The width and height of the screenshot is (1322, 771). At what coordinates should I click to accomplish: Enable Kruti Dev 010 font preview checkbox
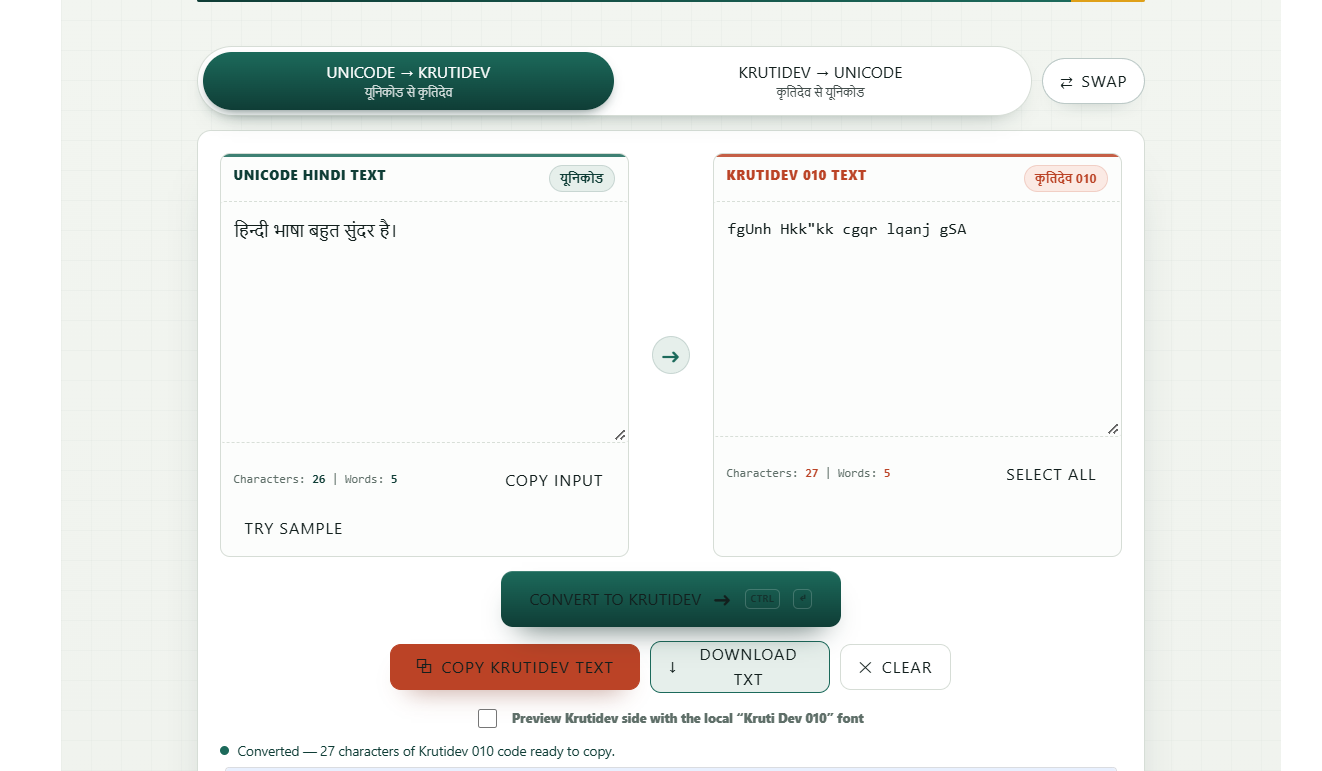488,718
